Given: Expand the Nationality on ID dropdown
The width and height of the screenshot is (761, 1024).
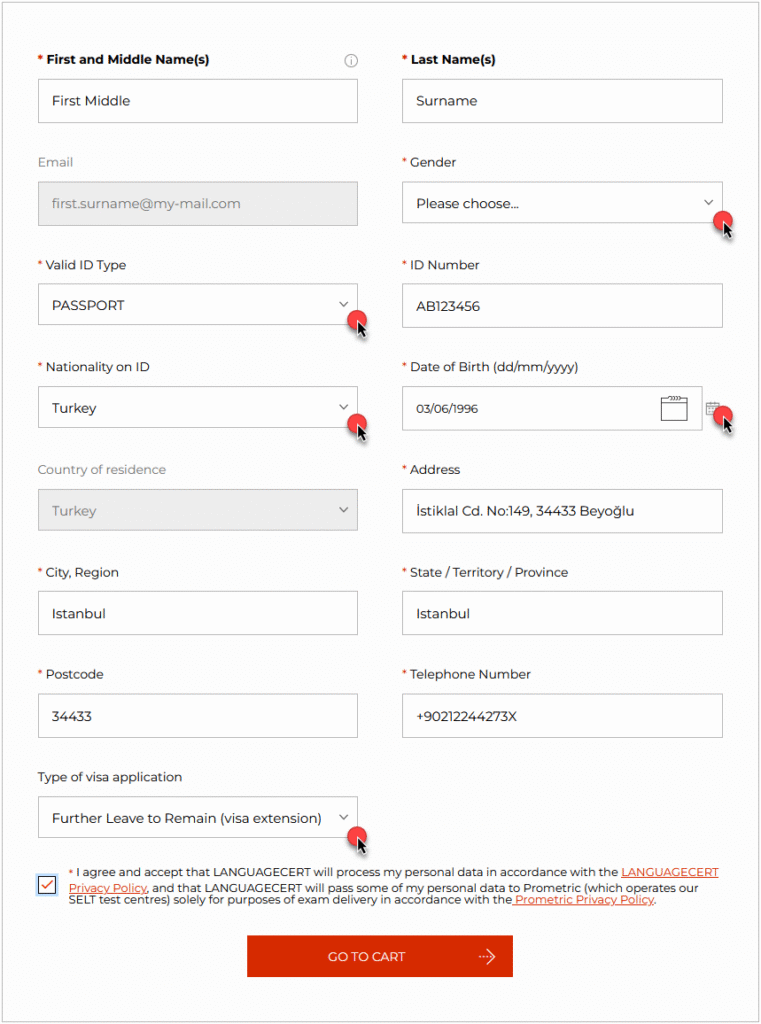Looking at the screenshot, I should coord(198,408).
